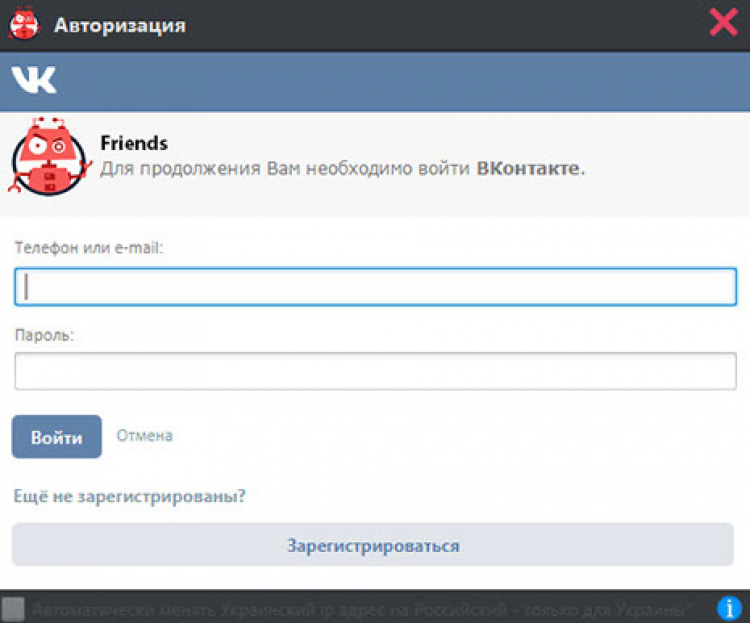Click the checkbox label about Ukrainian IP address
This screenshot has width=750, height=623.
(x=361, y=608)
